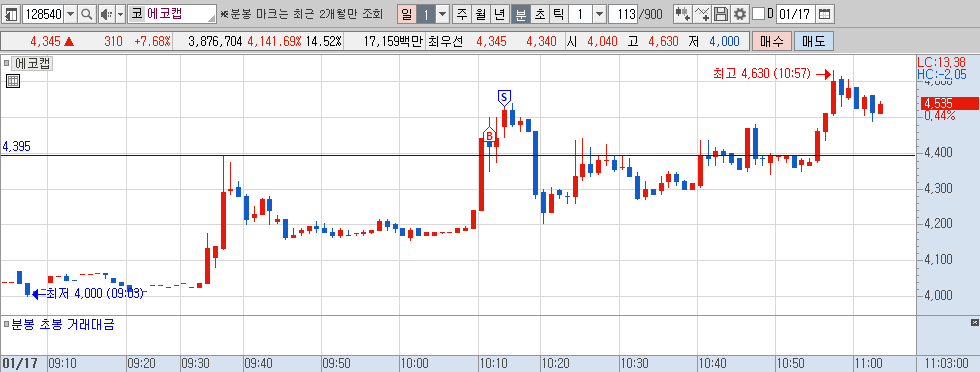Click the 매도 sell button

(814, 42)
